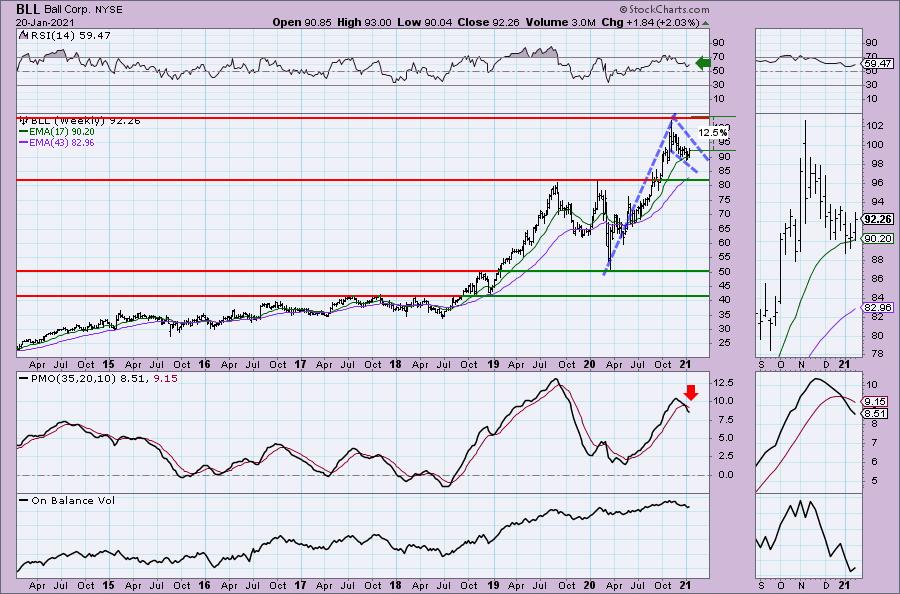900x594 pixels.
Task: Click year 21 on the main price panel axis
Action: [x=685, y=364]
